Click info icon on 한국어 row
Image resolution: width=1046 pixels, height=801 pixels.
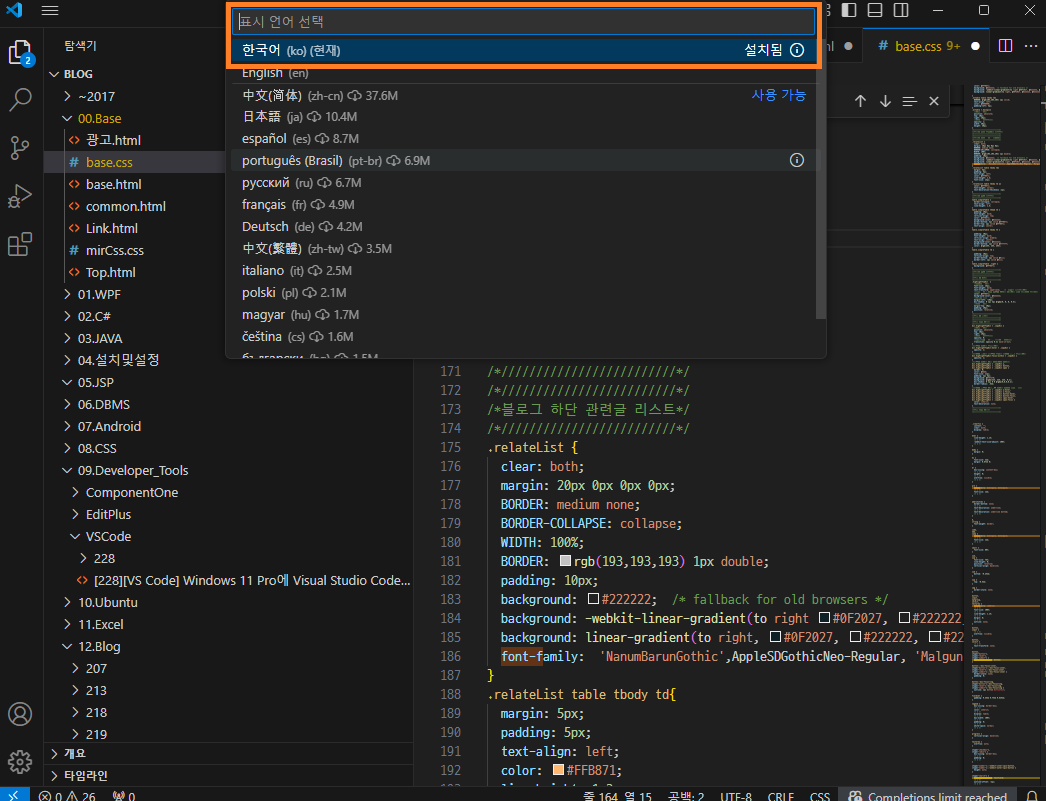(797, 50)
